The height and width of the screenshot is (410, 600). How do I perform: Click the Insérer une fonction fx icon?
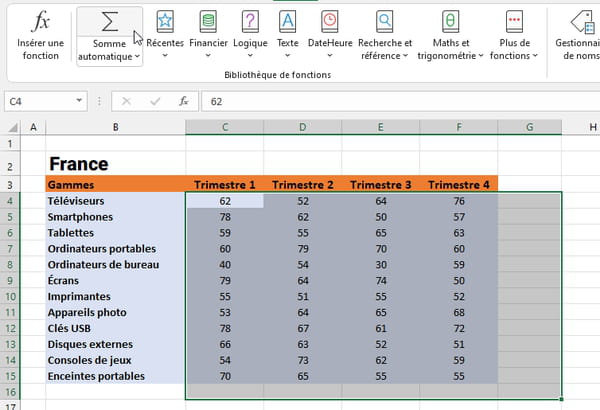click(x=41, y=21)
